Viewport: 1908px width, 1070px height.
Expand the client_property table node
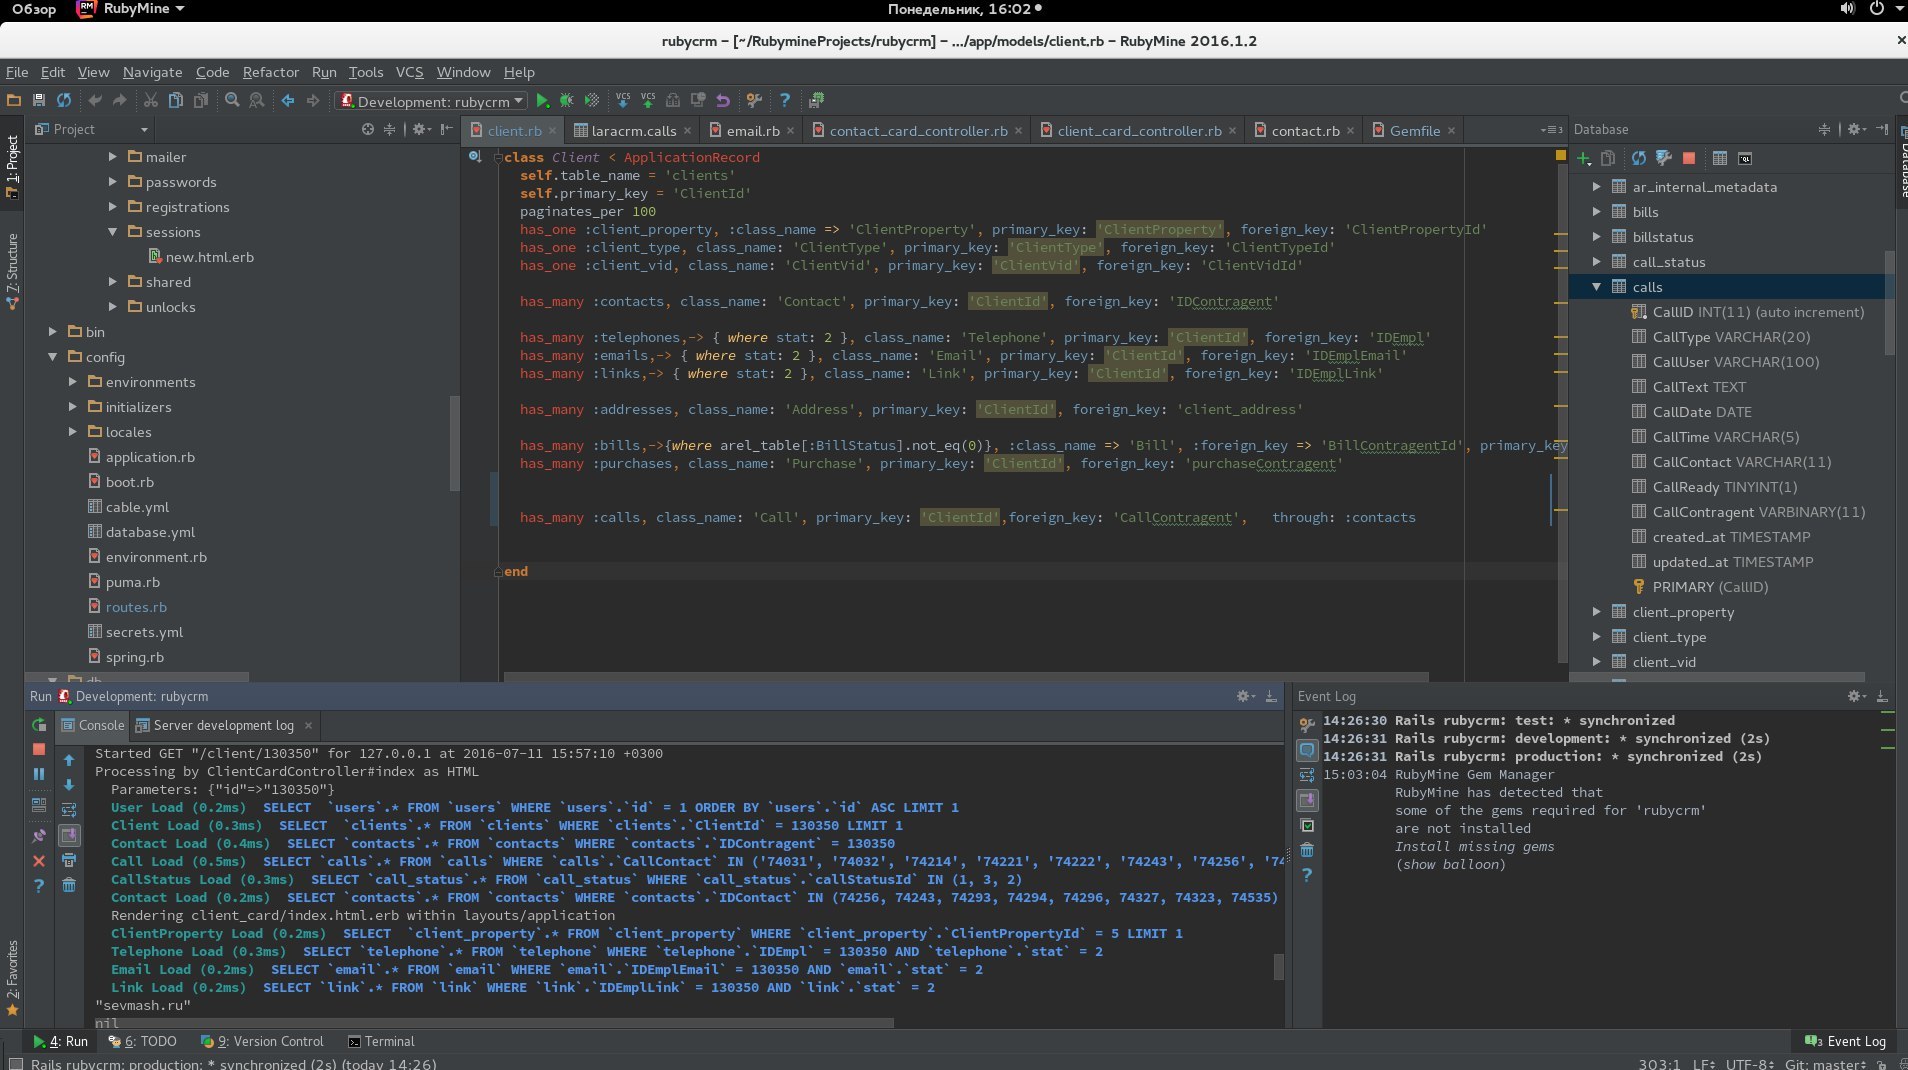coord(1596,612)
